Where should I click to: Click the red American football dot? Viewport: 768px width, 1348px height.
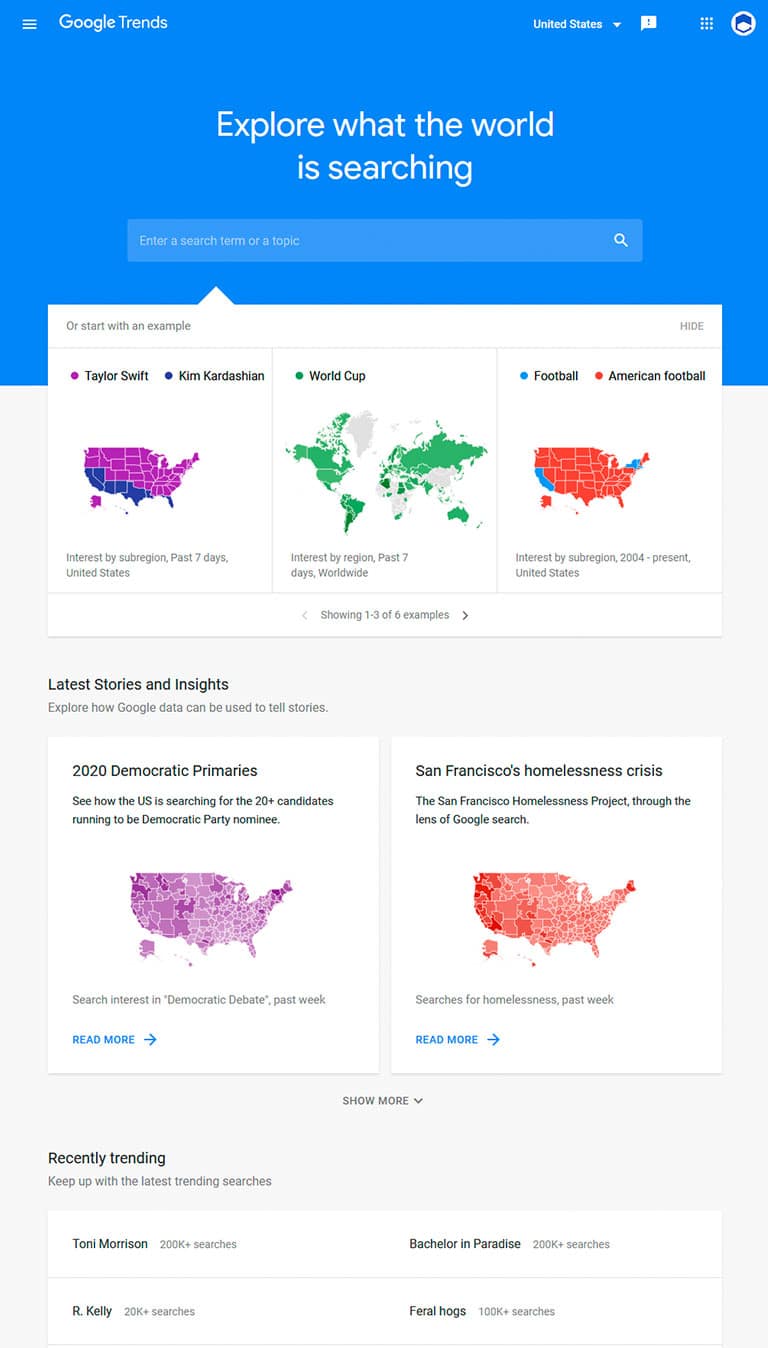[598, 376]
